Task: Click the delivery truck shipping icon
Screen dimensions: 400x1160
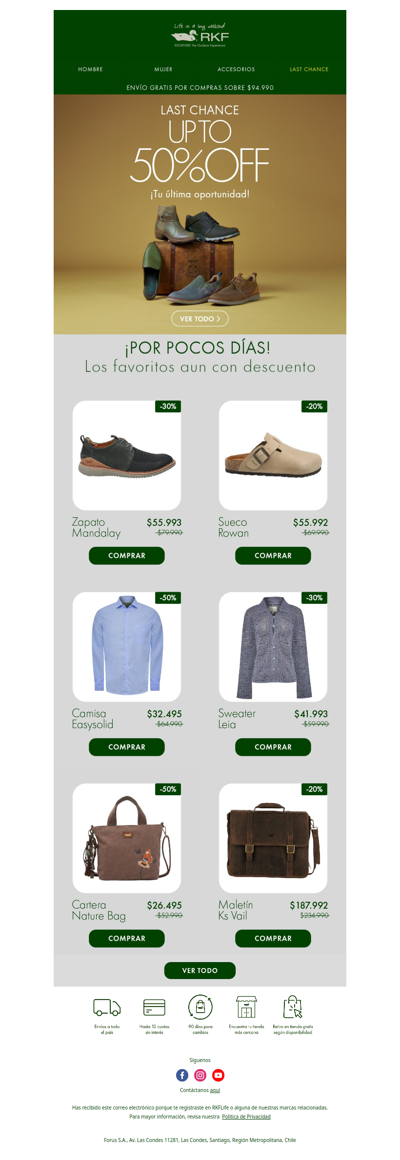Action: pos(106,1007)
